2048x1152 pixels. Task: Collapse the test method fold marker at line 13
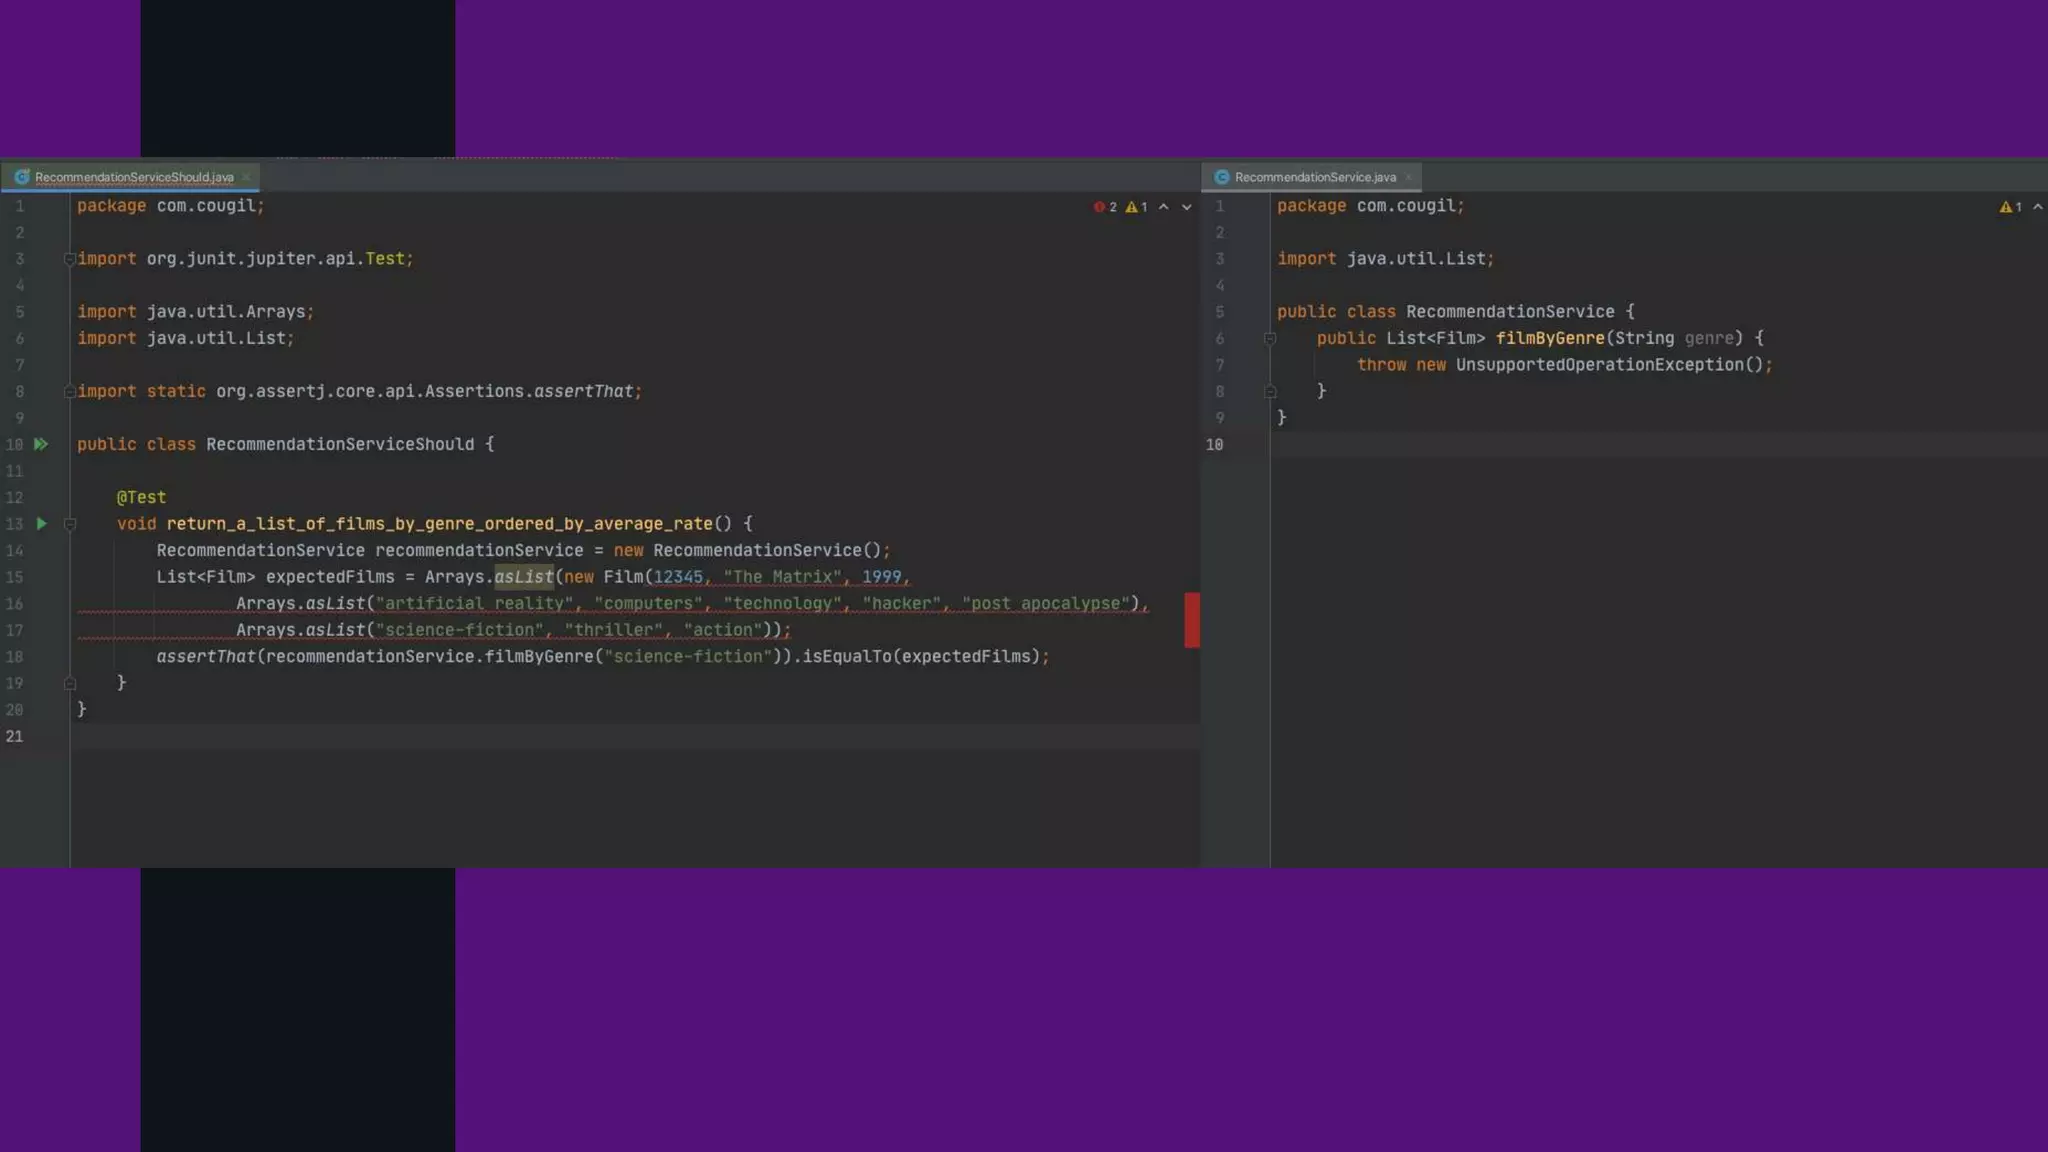click(x=70, y=524)
